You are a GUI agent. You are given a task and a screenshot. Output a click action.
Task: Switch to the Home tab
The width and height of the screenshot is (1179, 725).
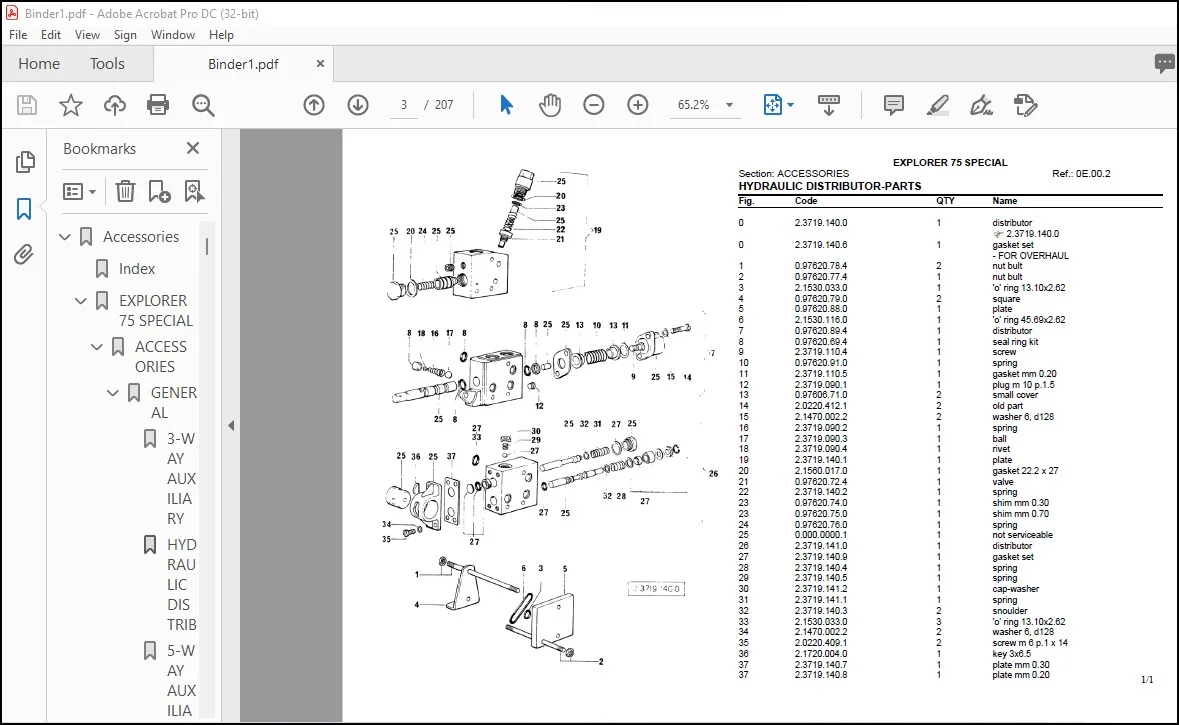(x=39, y=64)
